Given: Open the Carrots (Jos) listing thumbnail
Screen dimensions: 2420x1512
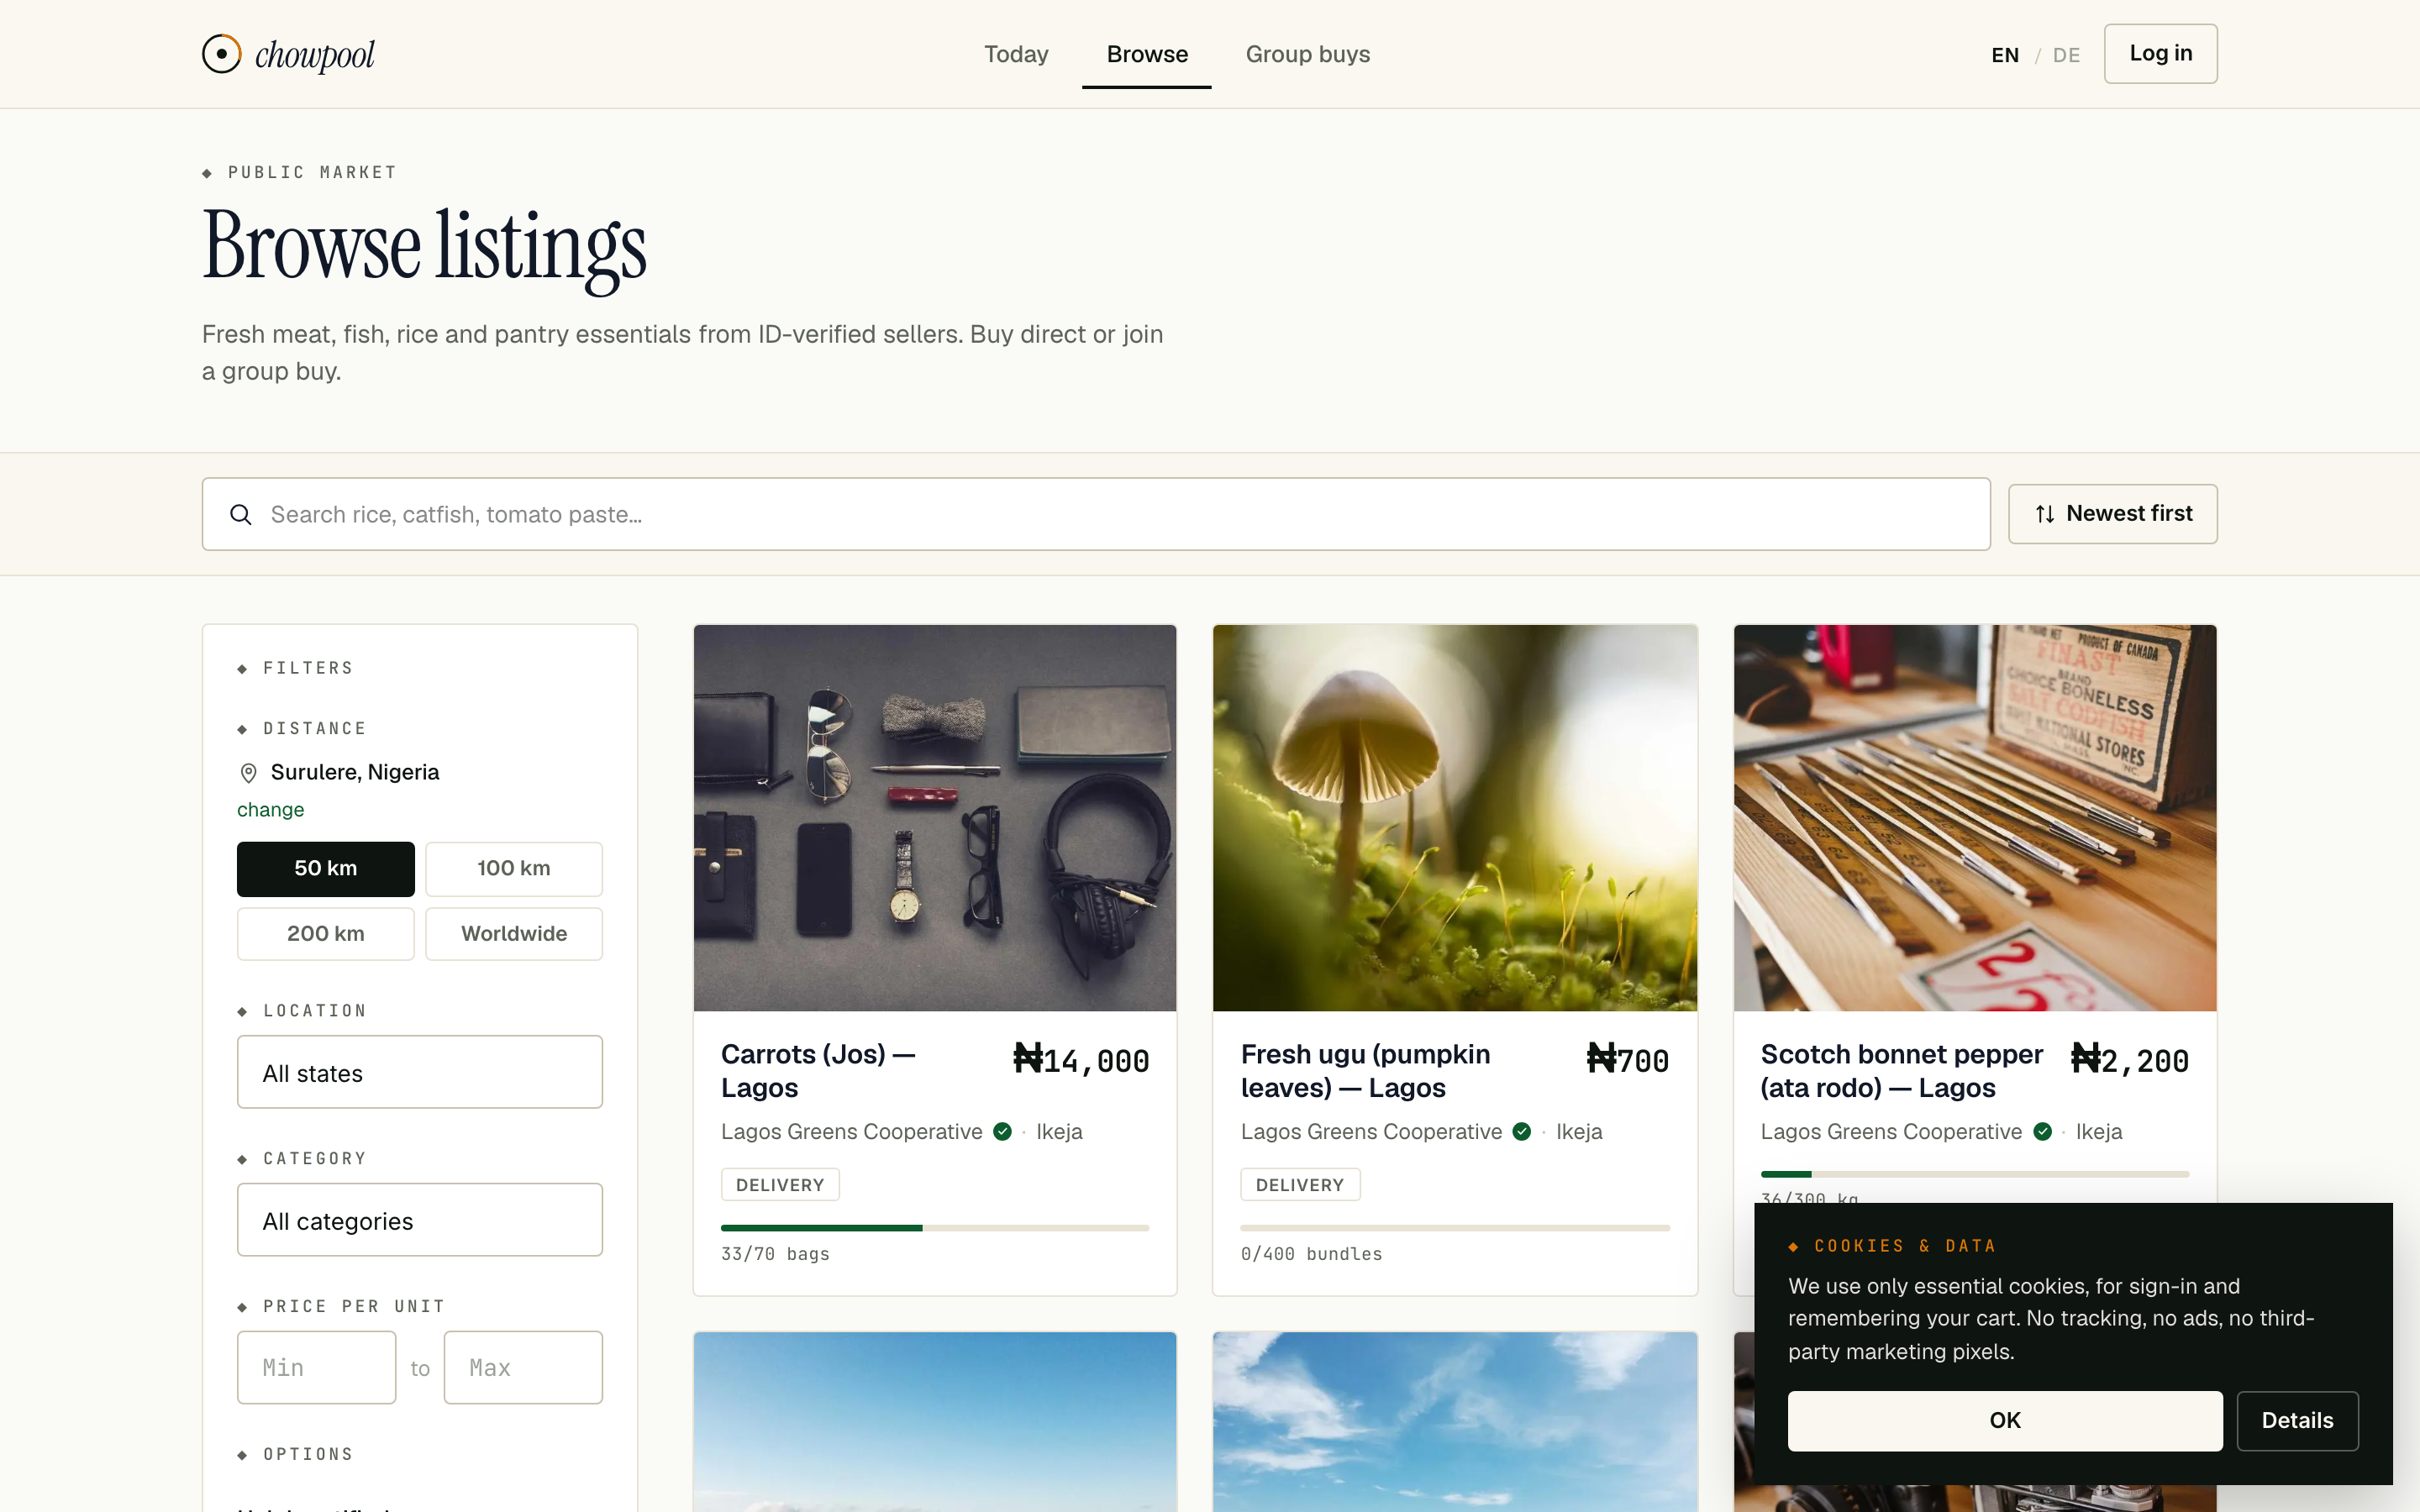Looking at the screenshot, I should point(935,818).
